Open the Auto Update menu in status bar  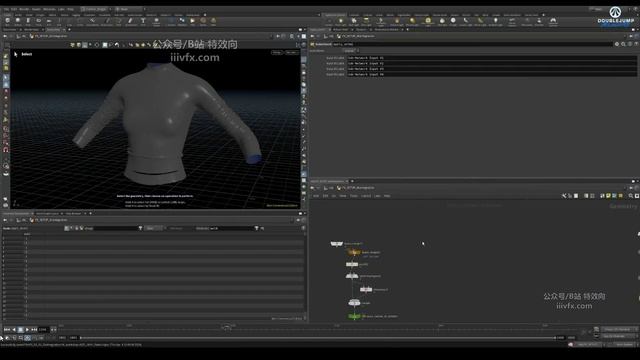624,345
